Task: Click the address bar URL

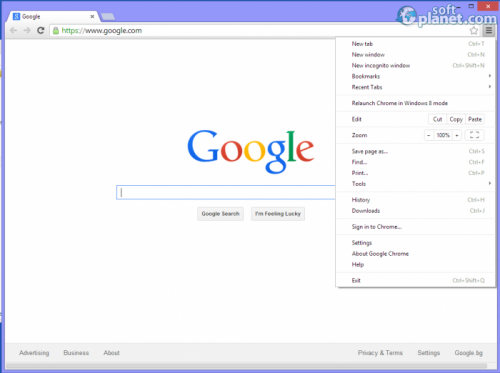Action: 102,31
